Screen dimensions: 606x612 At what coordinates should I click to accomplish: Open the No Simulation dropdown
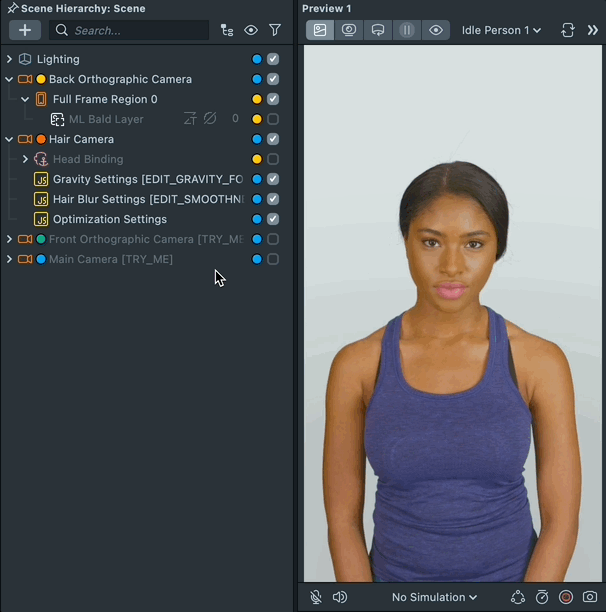434,597
